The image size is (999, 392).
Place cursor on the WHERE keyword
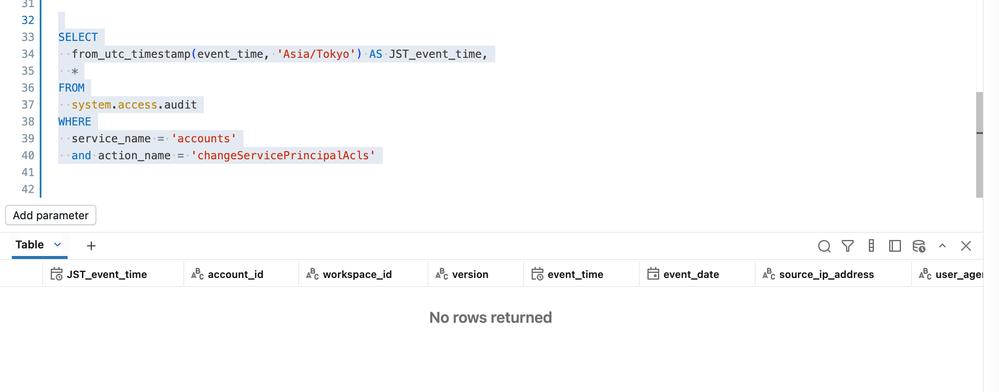(75, 121)
